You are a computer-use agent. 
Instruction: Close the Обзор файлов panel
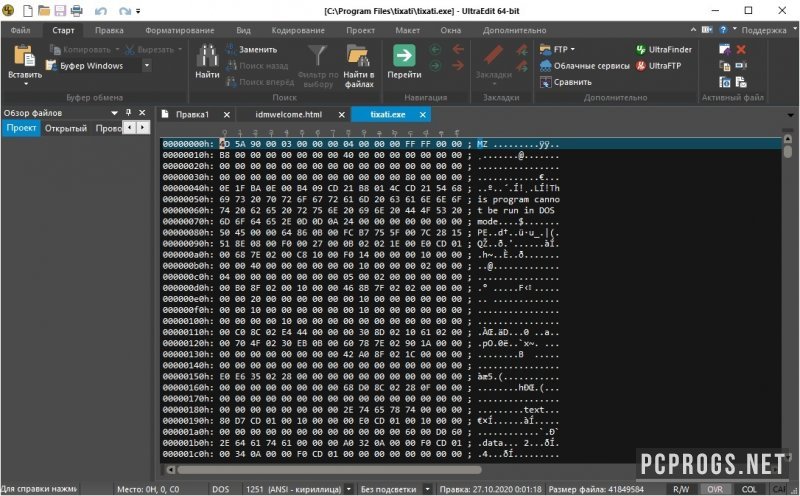tap(142, 113)
